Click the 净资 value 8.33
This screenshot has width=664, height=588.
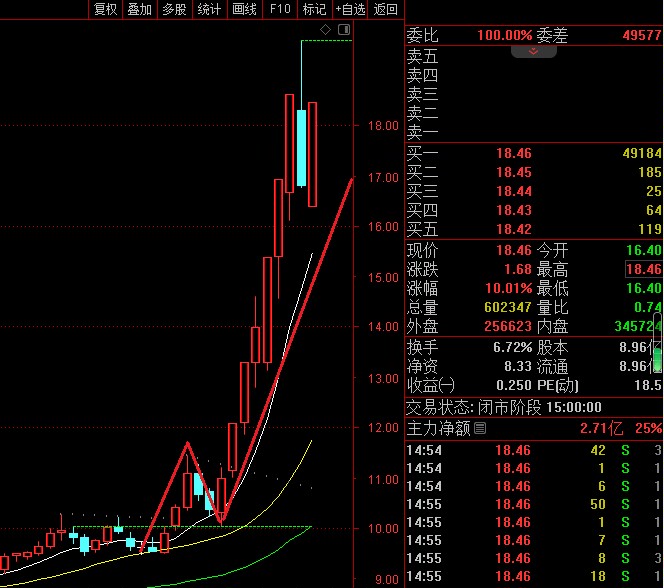[518, 366]
